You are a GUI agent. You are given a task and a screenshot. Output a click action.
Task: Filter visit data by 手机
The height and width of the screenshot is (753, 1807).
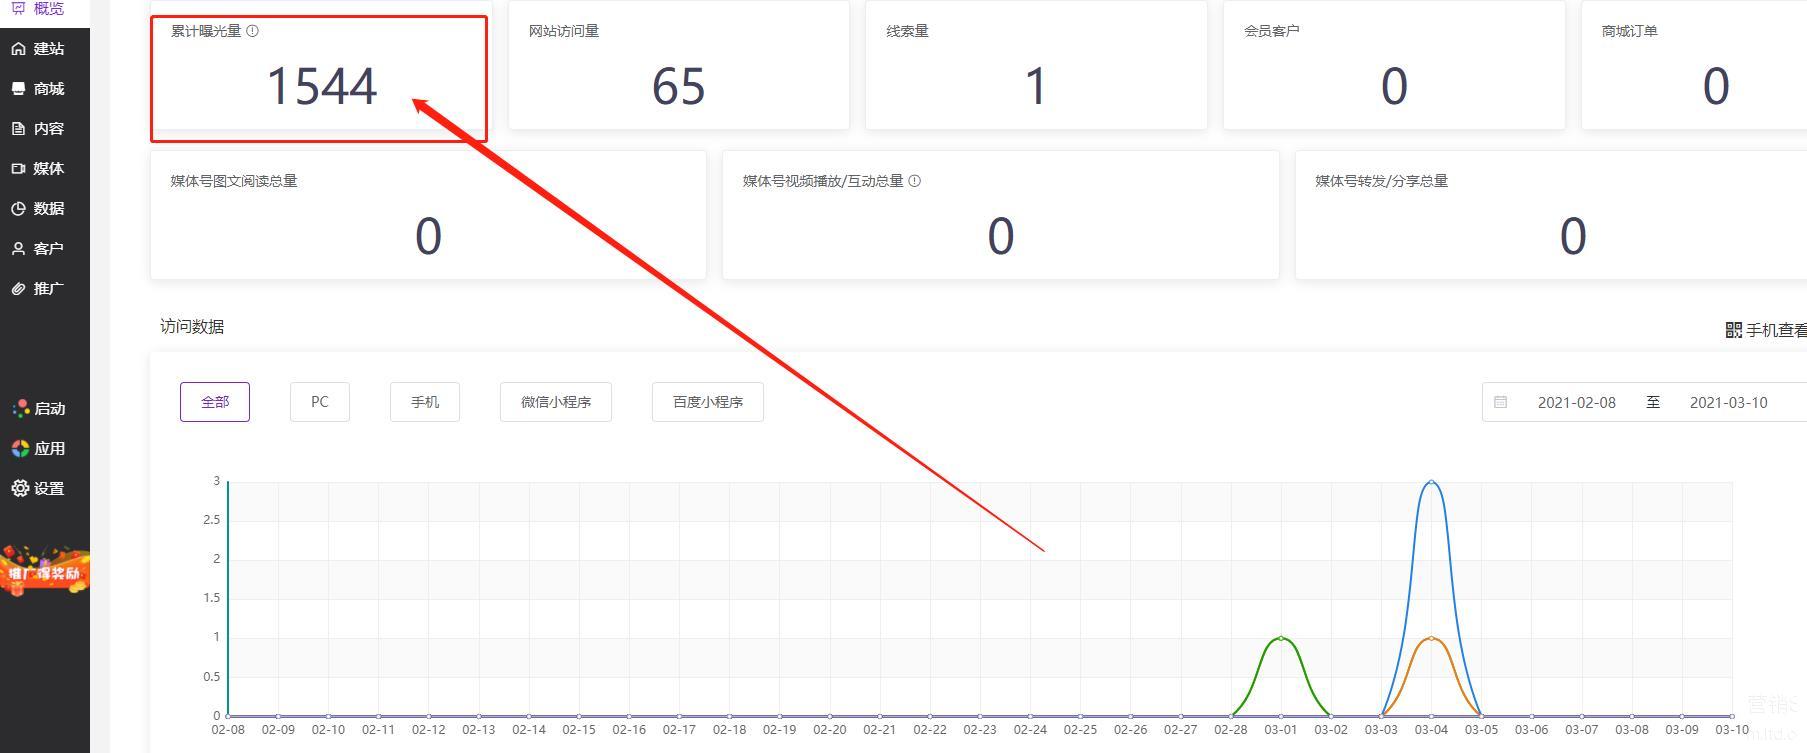(425, 402)
